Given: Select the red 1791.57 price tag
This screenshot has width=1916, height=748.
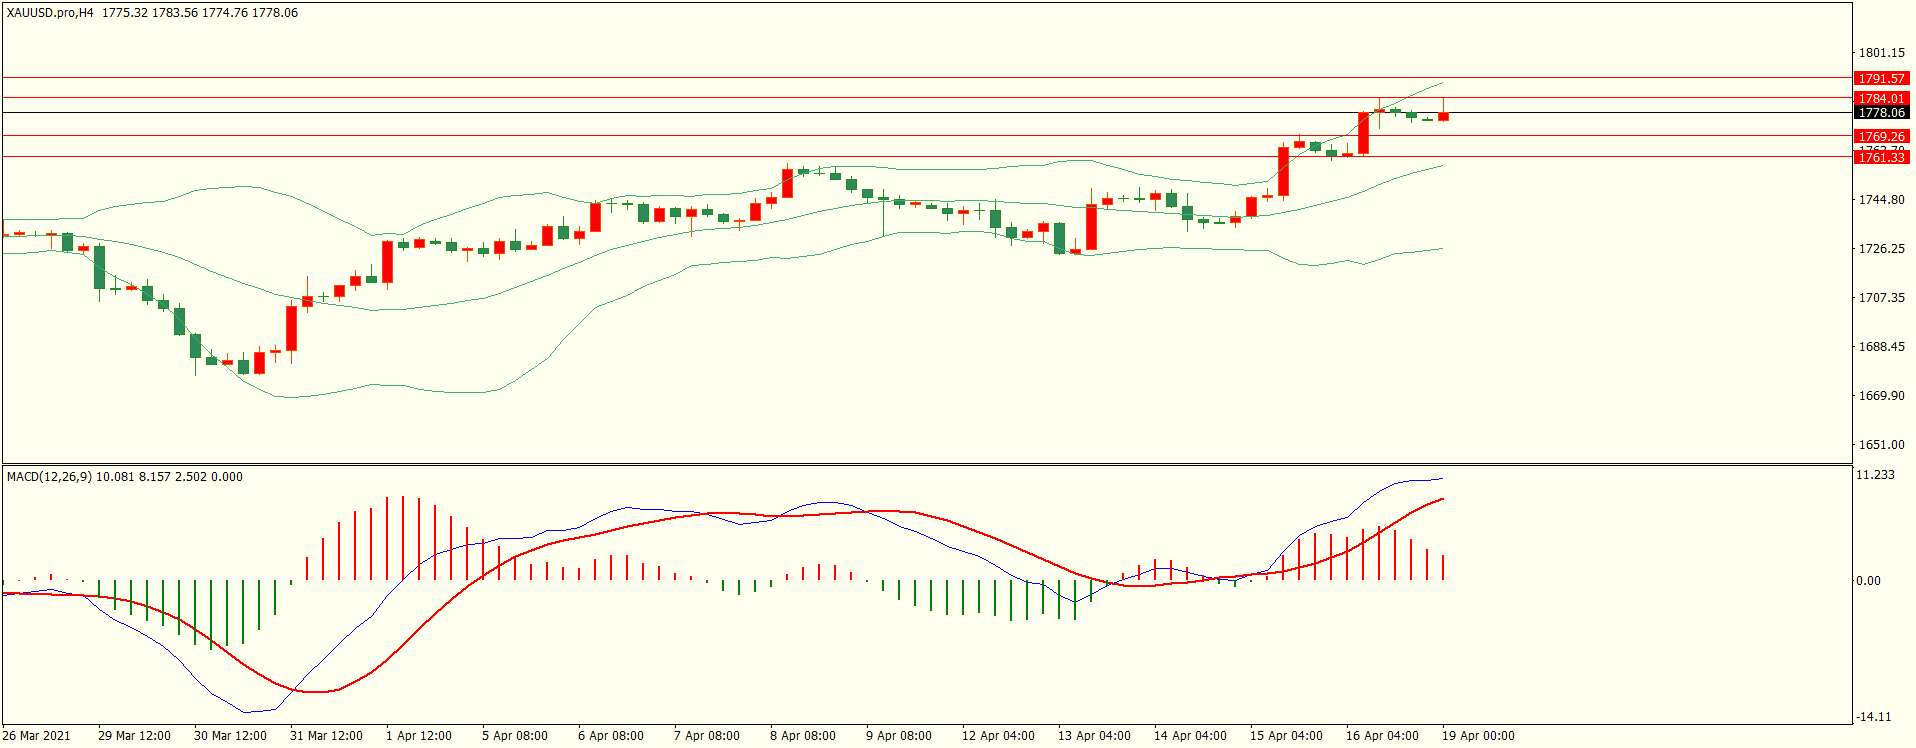Looking at the screenshot, I should [1881, 79].
